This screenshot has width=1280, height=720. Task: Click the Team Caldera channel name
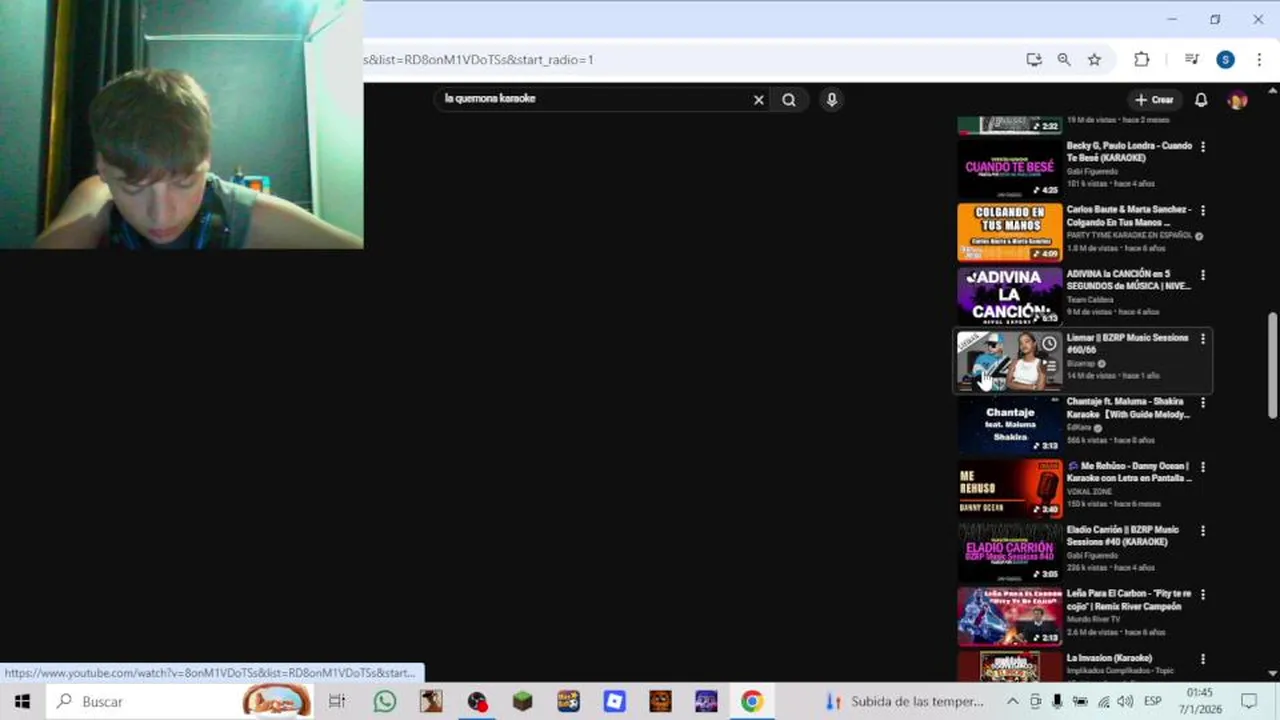(1088, 299)
